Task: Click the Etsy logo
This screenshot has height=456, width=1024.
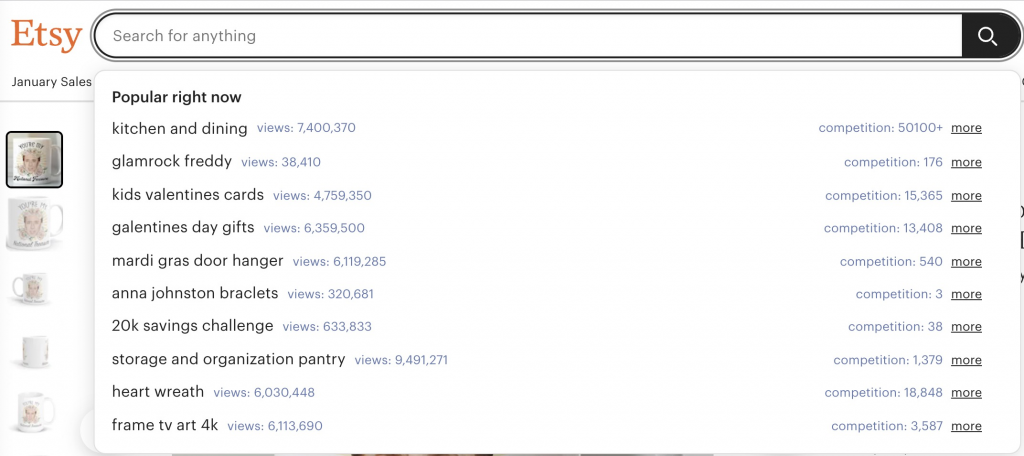Action: (x=46, y=36)
